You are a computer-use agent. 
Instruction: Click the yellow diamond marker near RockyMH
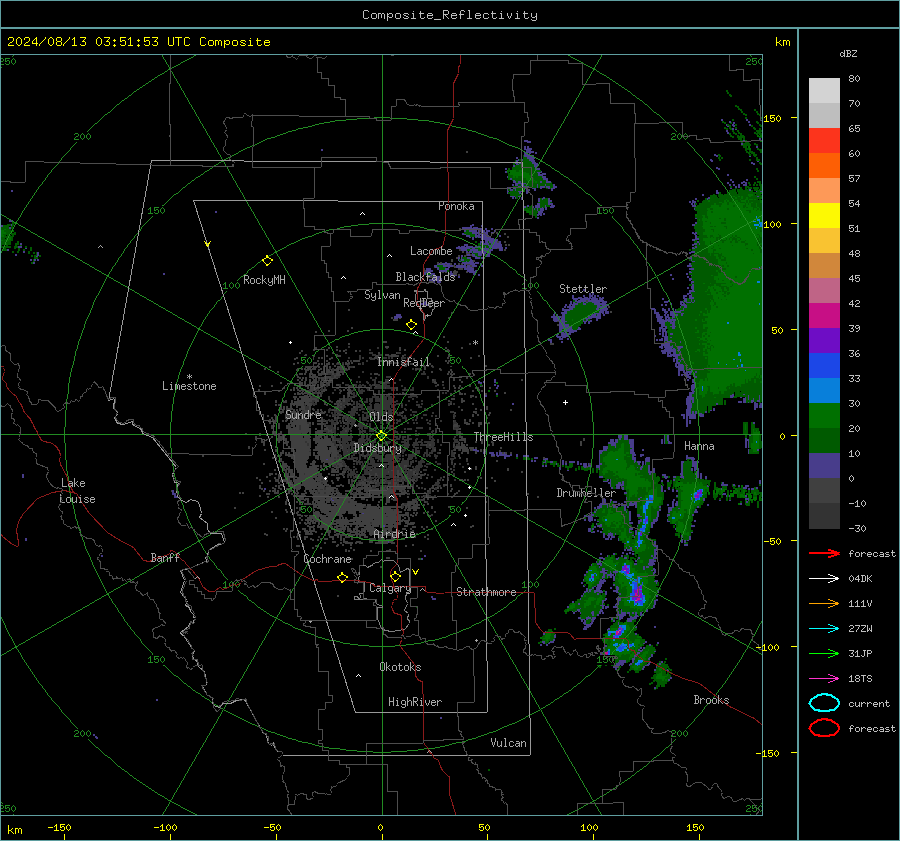coord(267,261)
